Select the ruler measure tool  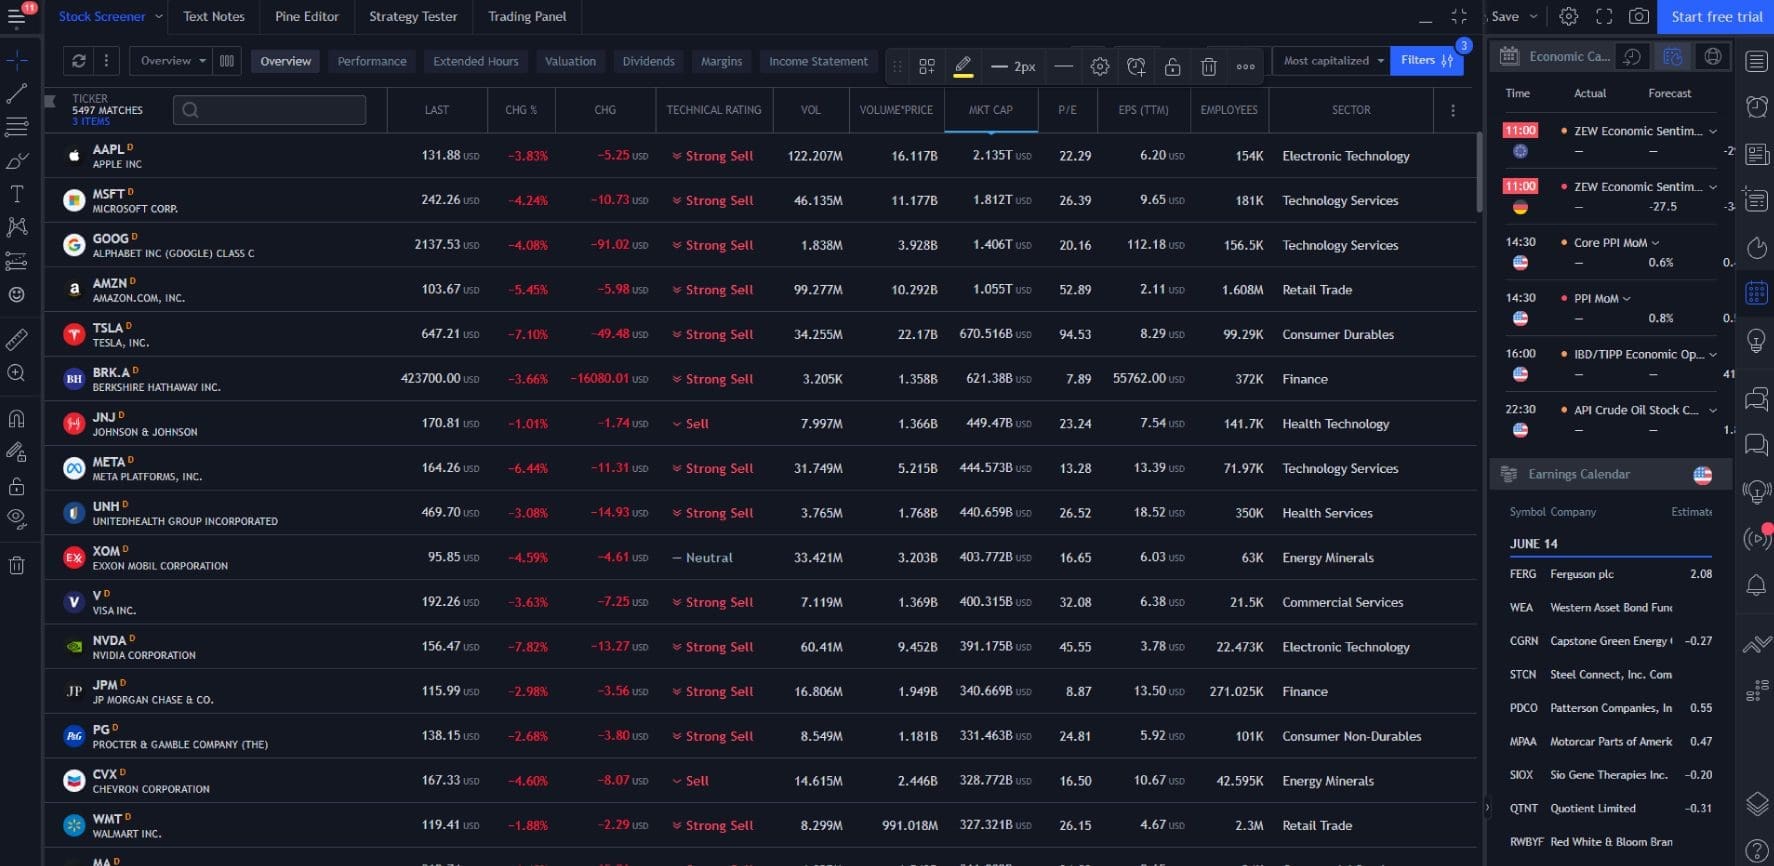(x=17, y=340)
